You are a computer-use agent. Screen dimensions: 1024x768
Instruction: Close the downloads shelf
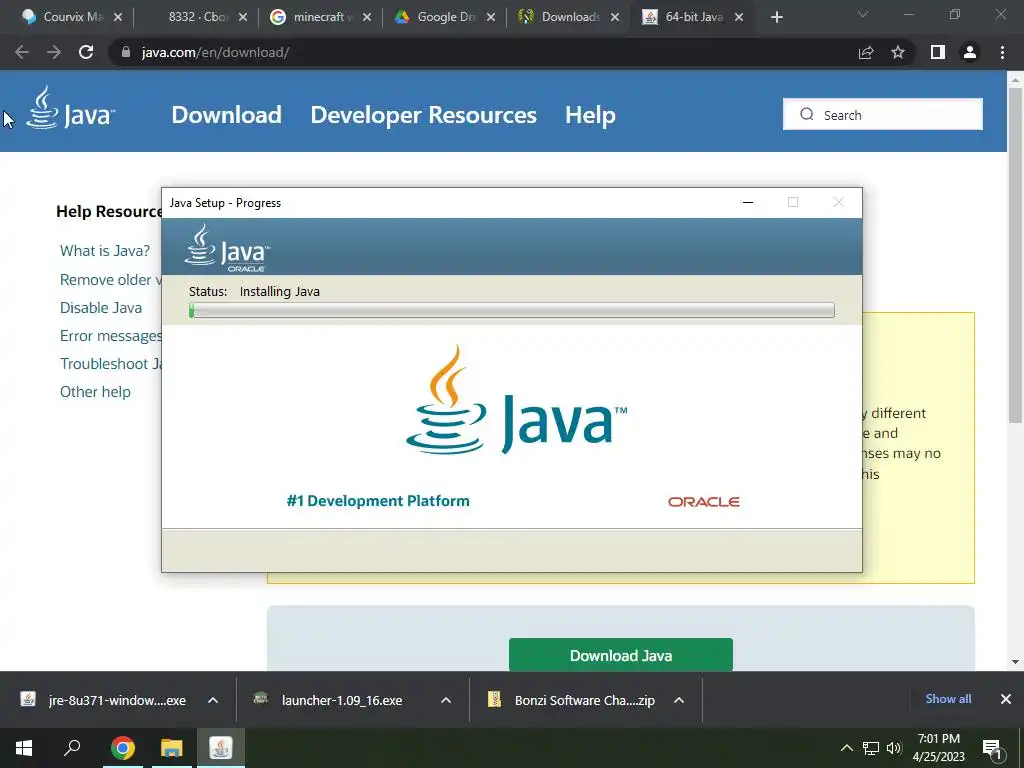(1006, 699)
